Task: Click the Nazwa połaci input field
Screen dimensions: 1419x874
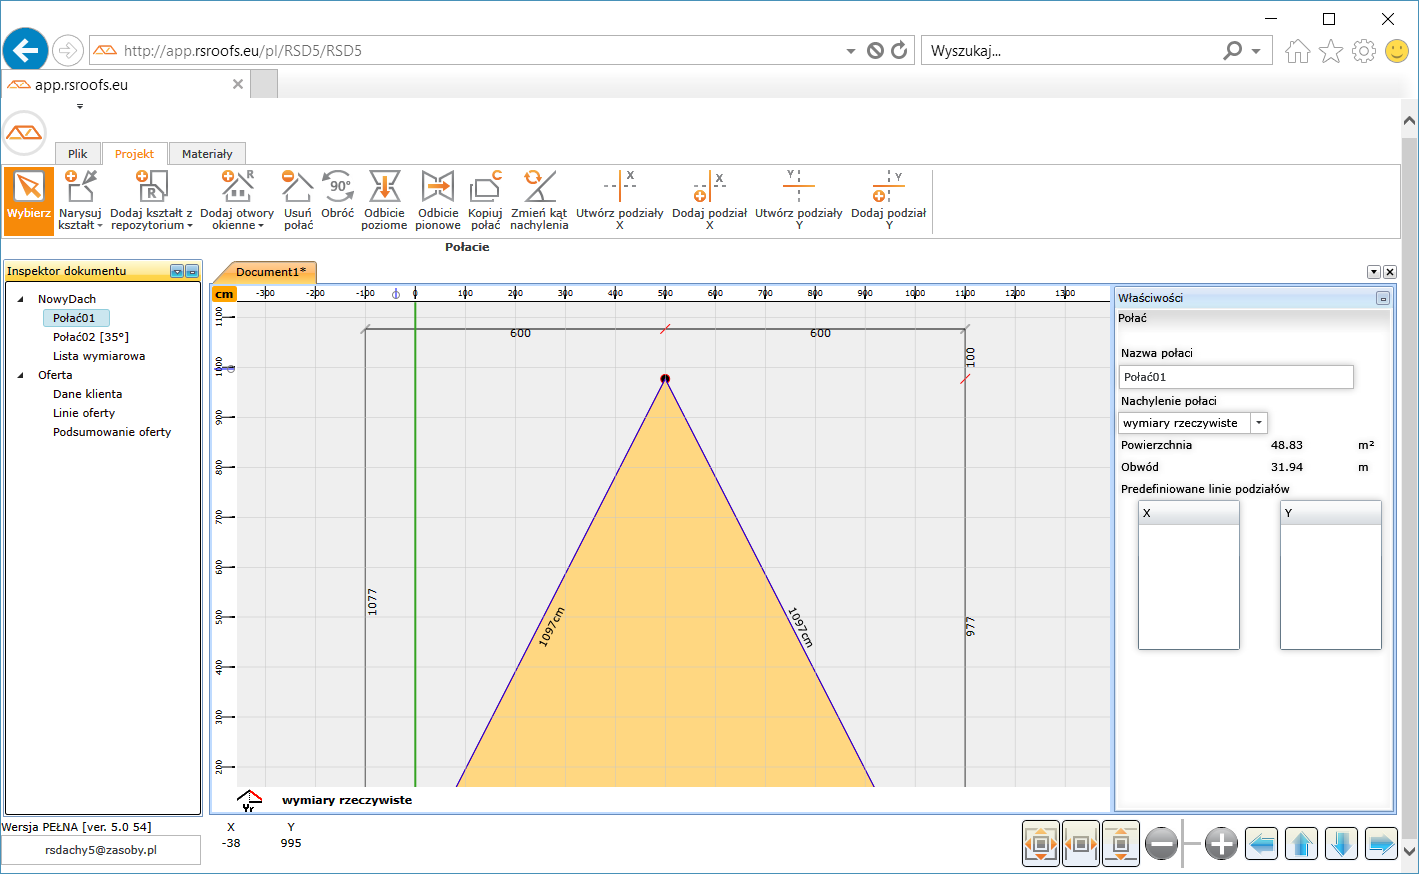Action: (x=1235, y=377)
